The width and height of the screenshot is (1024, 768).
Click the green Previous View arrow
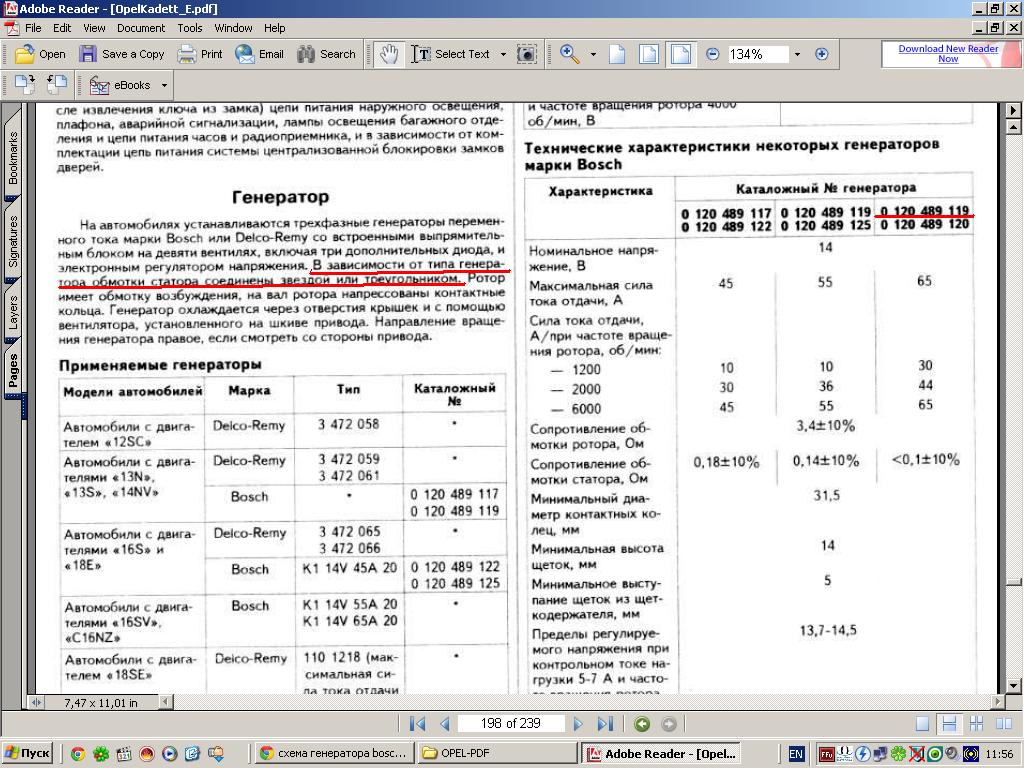tap(642, 723)
